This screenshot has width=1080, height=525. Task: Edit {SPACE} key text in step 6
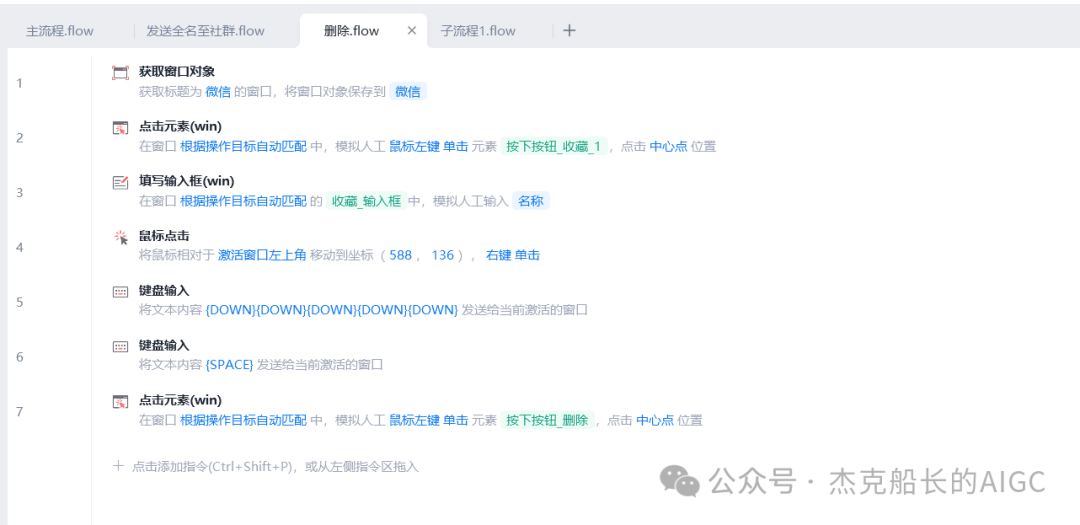[x=230, y=364]
